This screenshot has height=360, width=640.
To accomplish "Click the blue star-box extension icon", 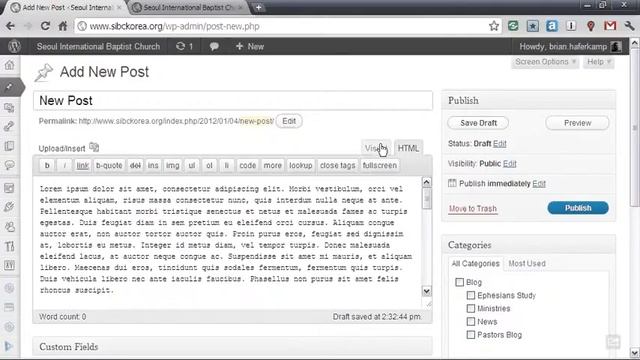I will click(x=532, y=26).
